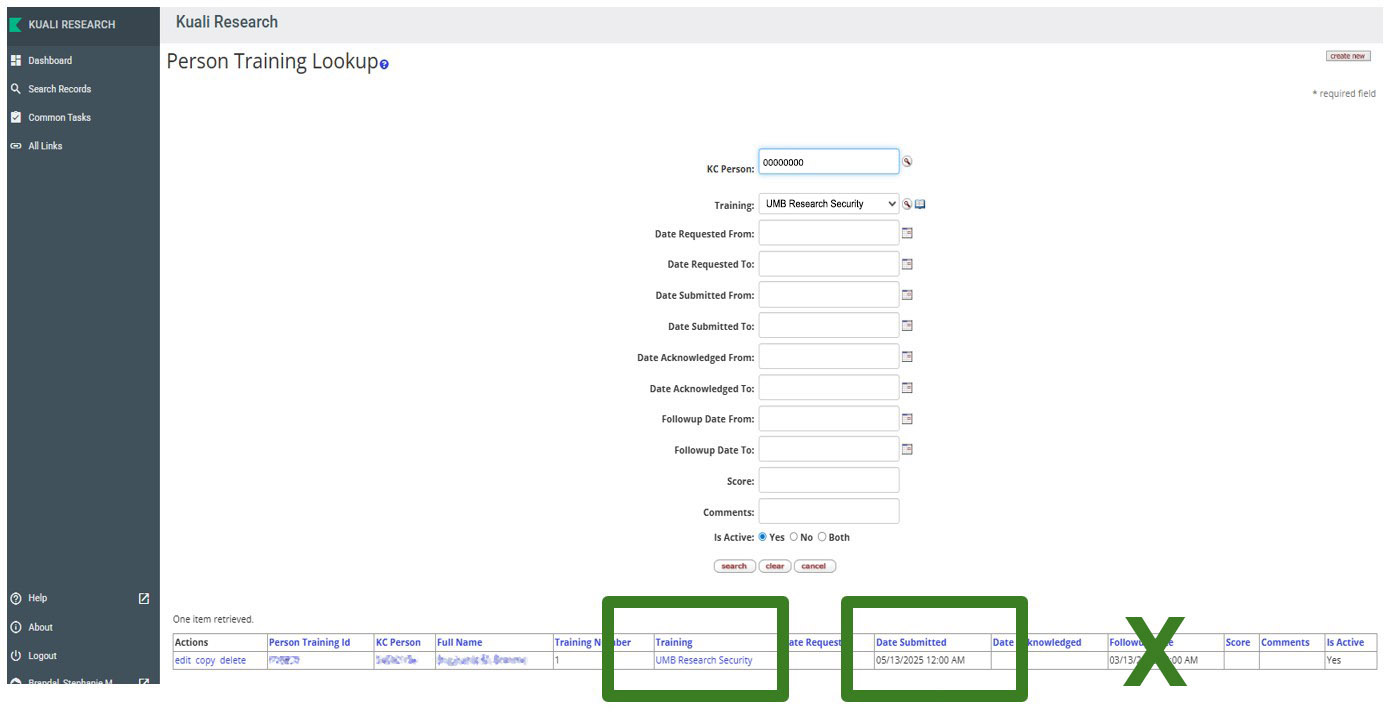The image size is (1393, 712).
Task: Sort by KC Person column header
Action: click(398, 642)
